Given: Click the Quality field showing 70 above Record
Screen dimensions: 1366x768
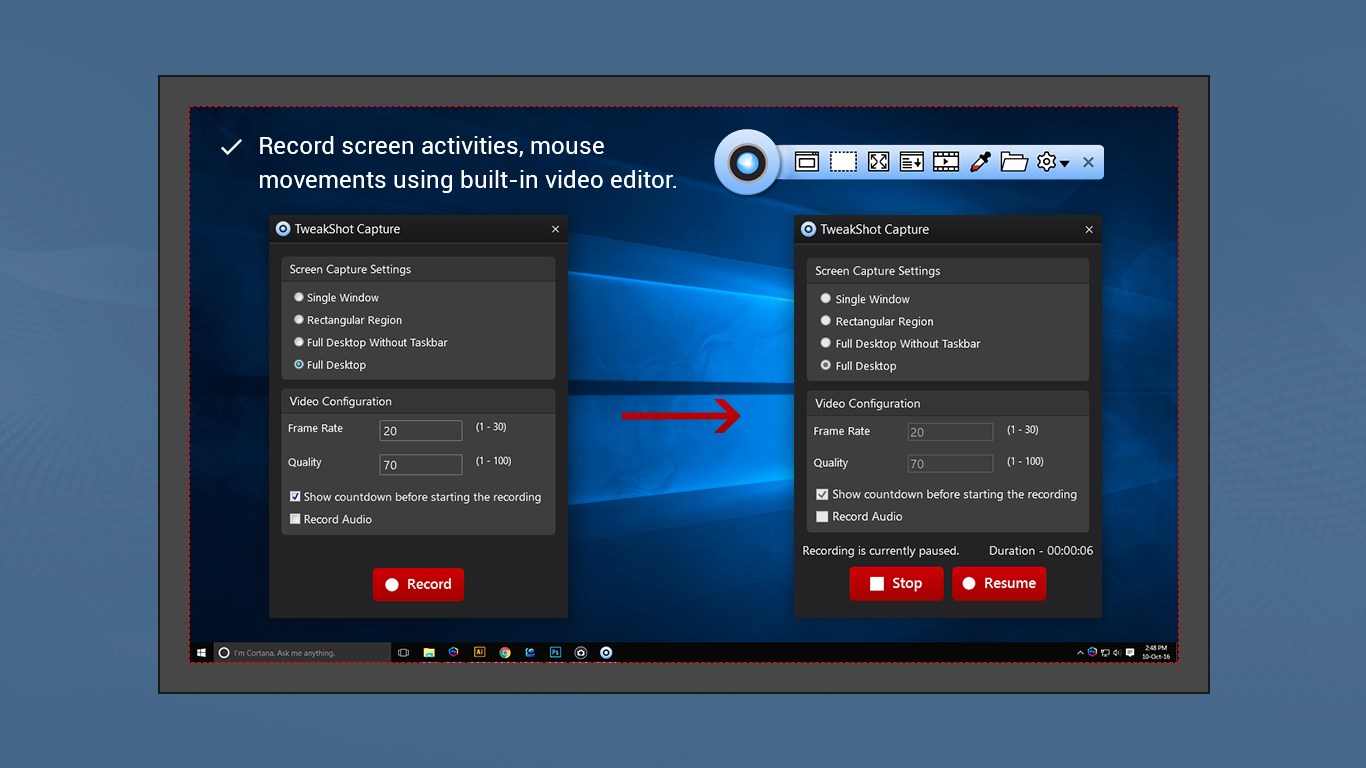Looking at the screenshot, I should 421,464.
